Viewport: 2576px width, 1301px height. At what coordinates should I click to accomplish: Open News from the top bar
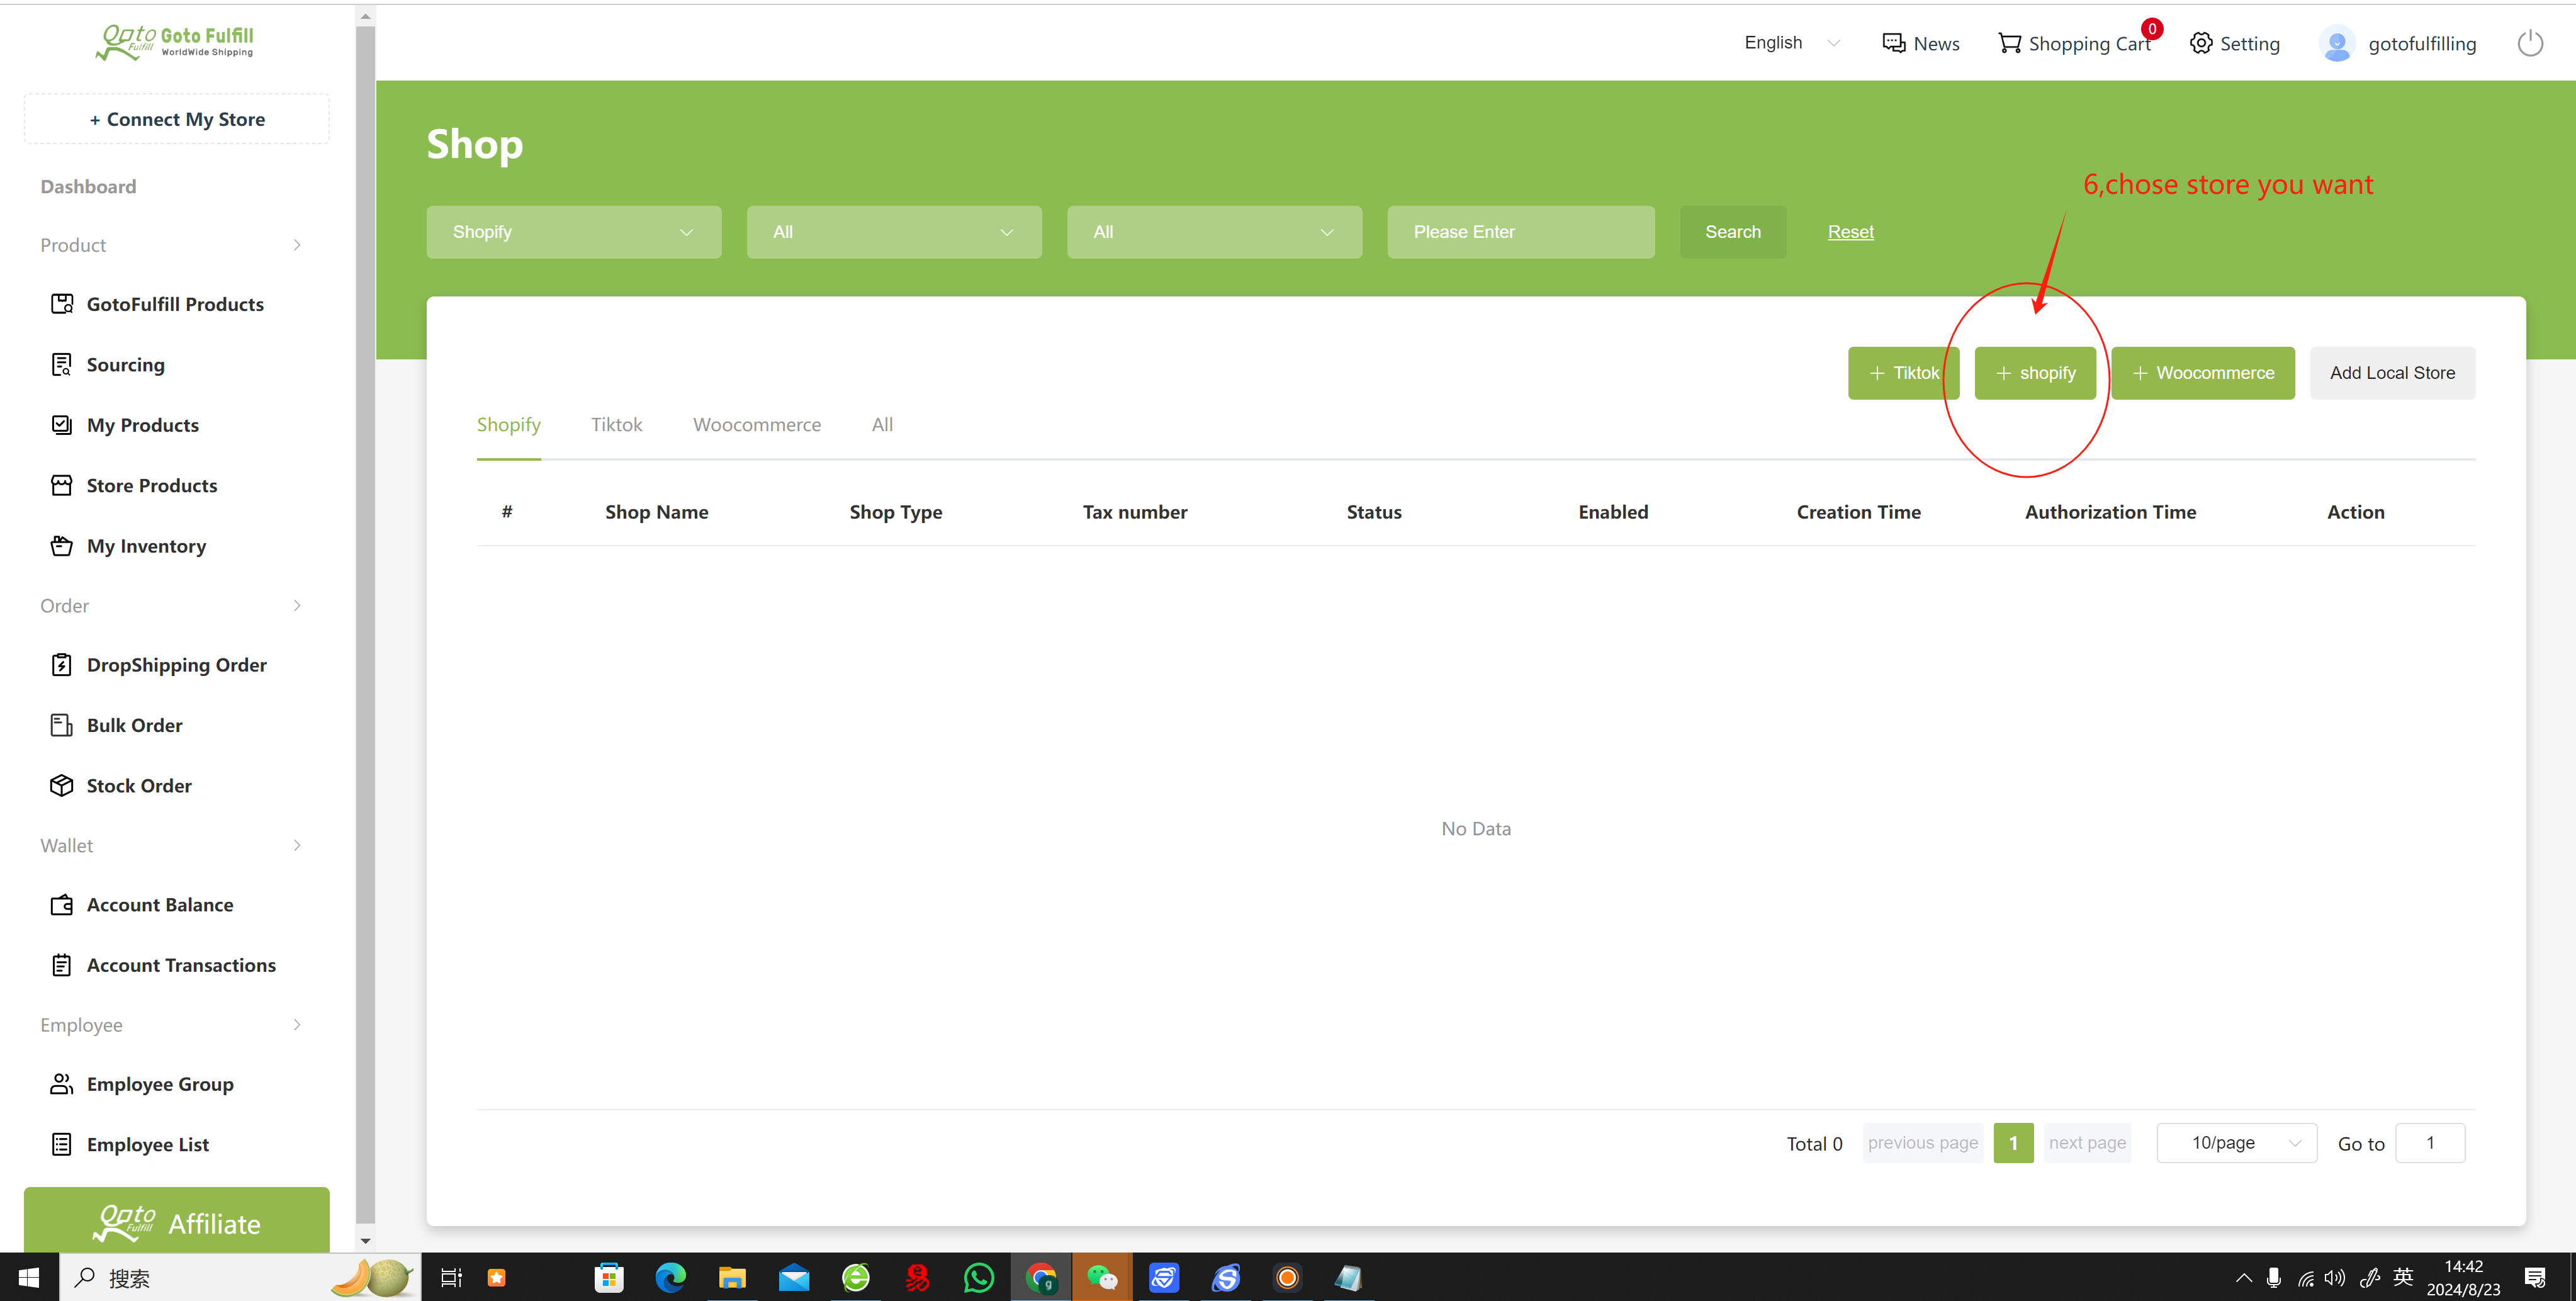(1920, 43)
